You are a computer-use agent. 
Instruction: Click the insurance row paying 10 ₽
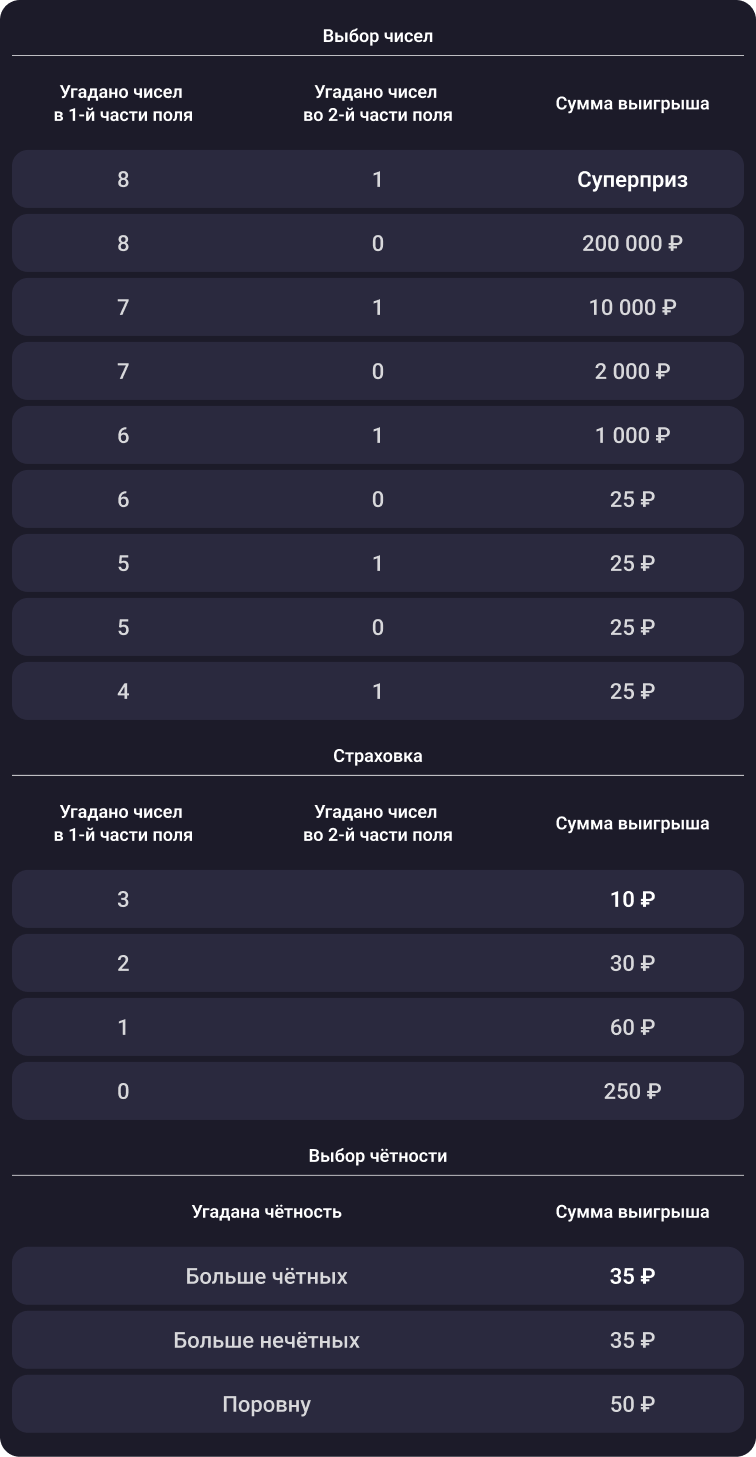pyautogui.click(x=377, y=900)
